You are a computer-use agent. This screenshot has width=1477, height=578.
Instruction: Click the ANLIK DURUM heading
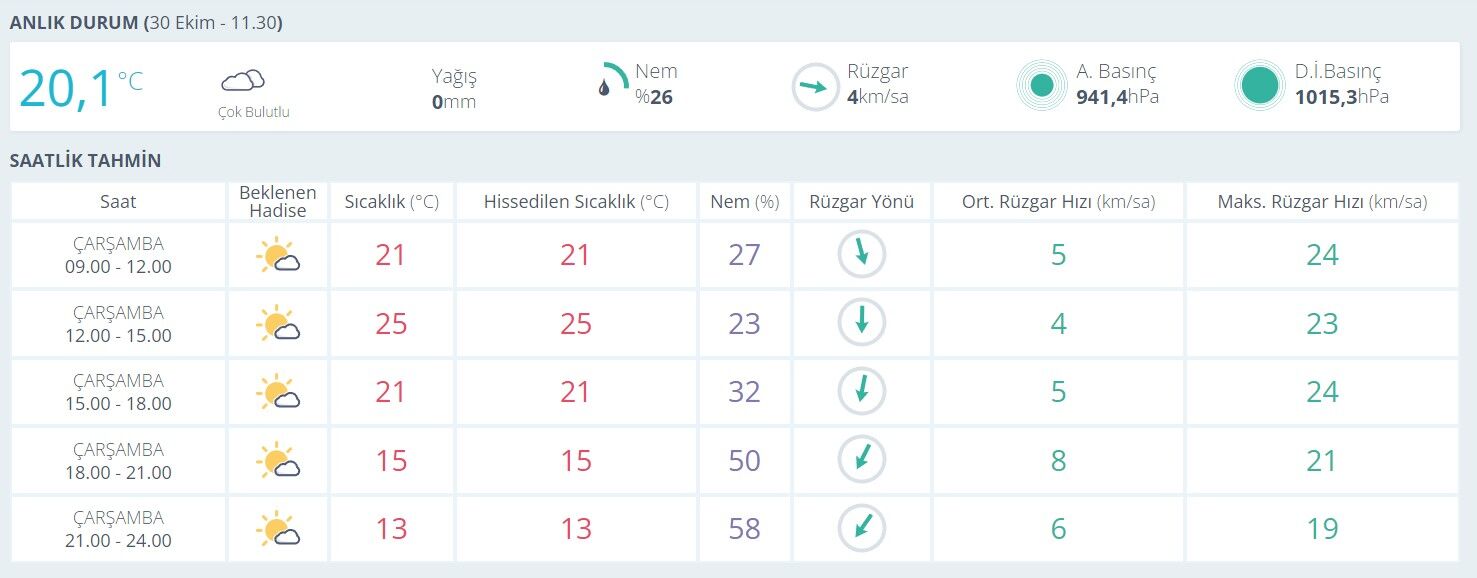tap(74, 22)
